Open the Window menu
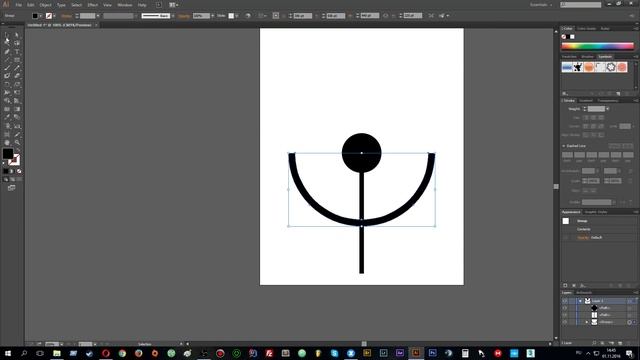Screen dimensions: 640x360 (124, 5)
